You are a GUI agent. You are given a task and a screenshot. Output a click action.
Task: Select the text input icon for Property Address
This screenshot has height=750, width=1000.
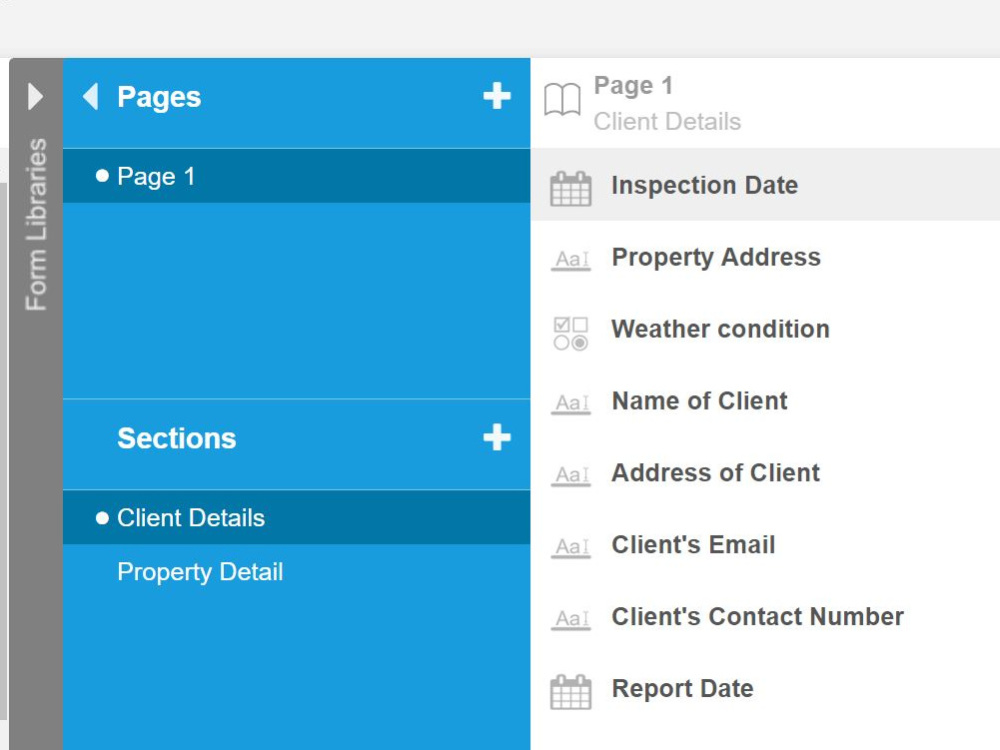(x=570, y=258)
